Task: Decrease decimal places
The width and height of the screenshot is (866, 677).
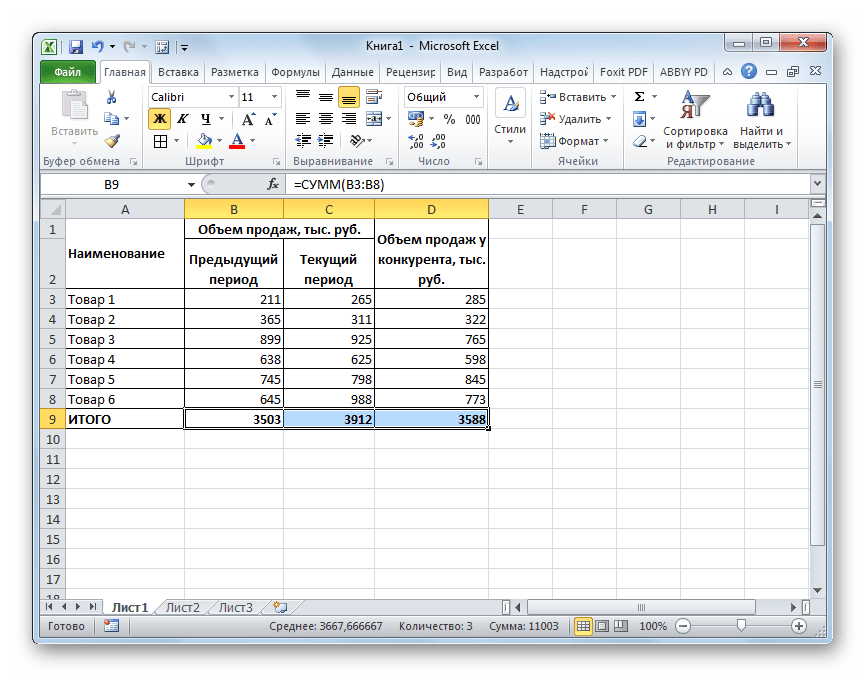Action: pyautogui.click(x=438, y=141)
